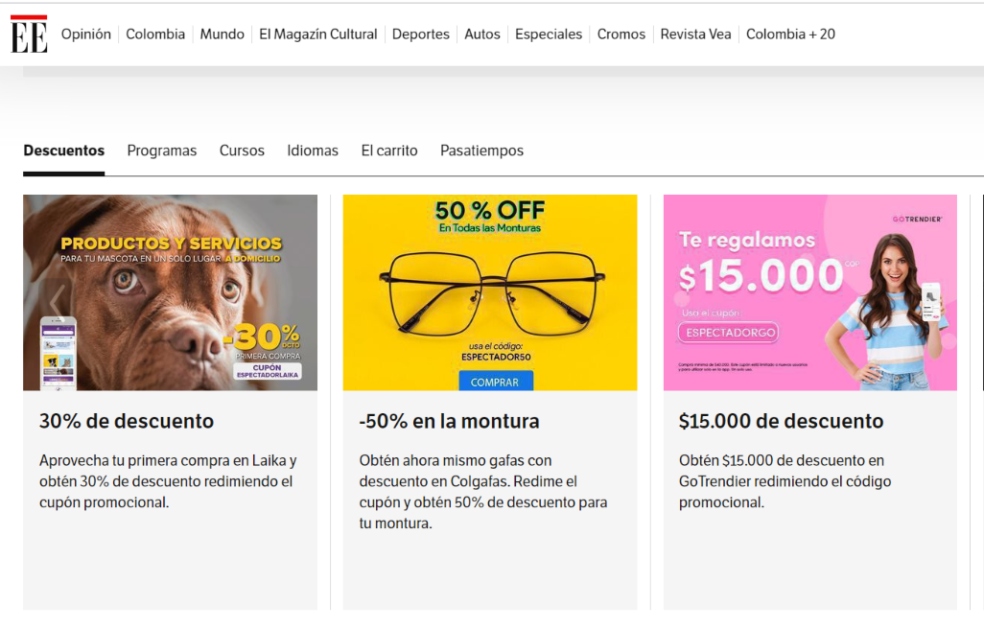Click the ESPECTADOR50 code text
The height and width of the screenshot is (628, 984).
click(x=496, y=357)
